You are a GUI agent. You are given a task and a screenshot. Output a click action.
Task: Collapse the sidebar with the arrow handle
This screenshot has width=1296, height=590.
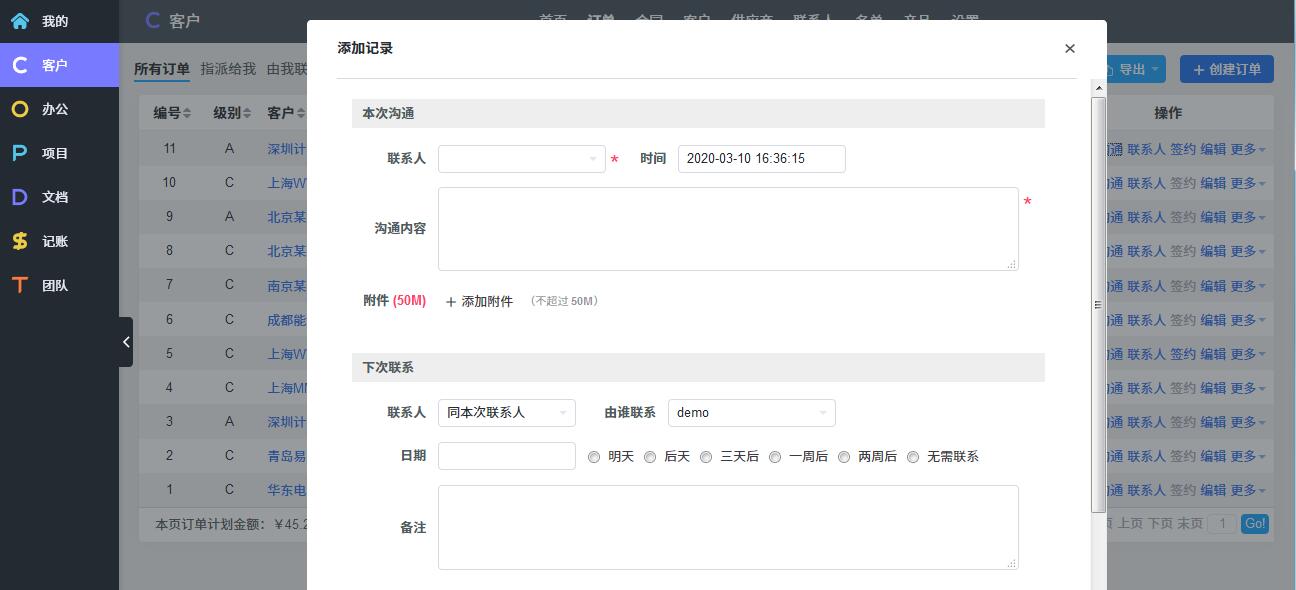[x=126, y=342]
